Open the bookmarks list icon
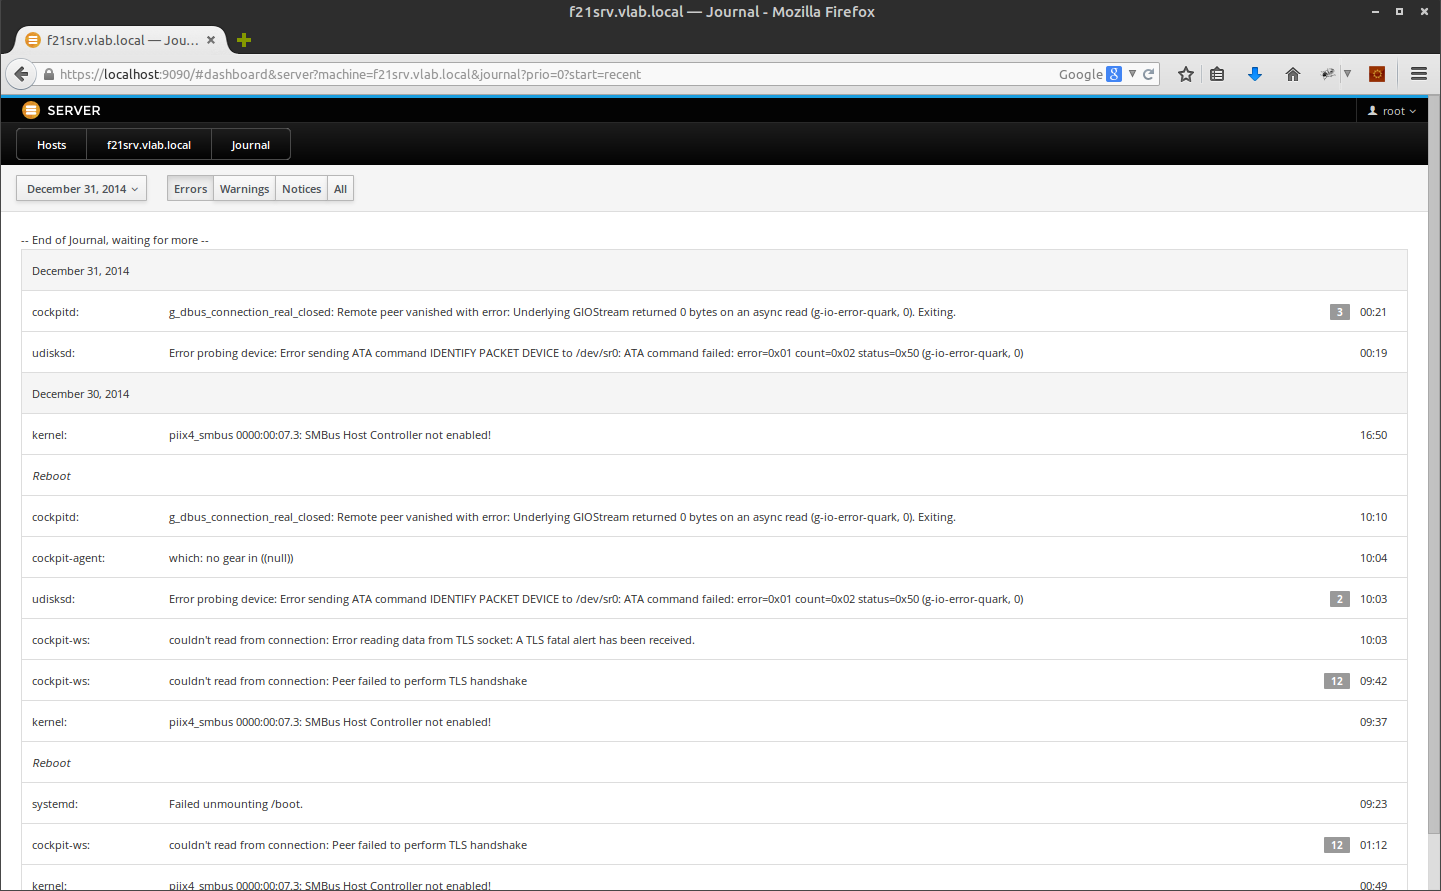The height and width of the screenshot is (891, 1441). click(1217, 74)
